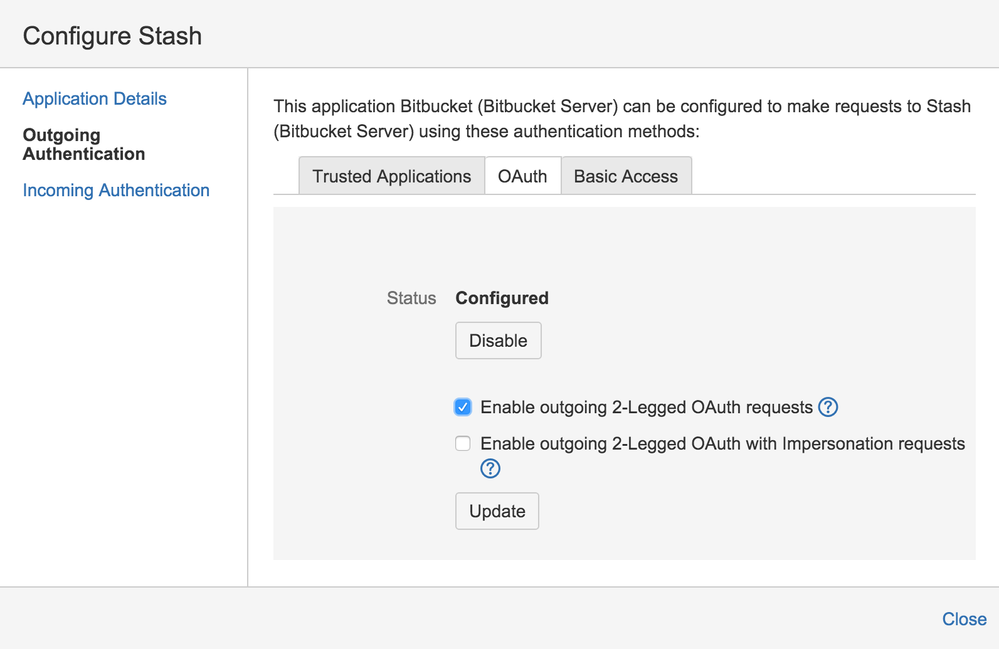Select Outgoing Authentication in the sidebar
The width and height of the screenshot is (999, 649).
(x=84, y=144)
